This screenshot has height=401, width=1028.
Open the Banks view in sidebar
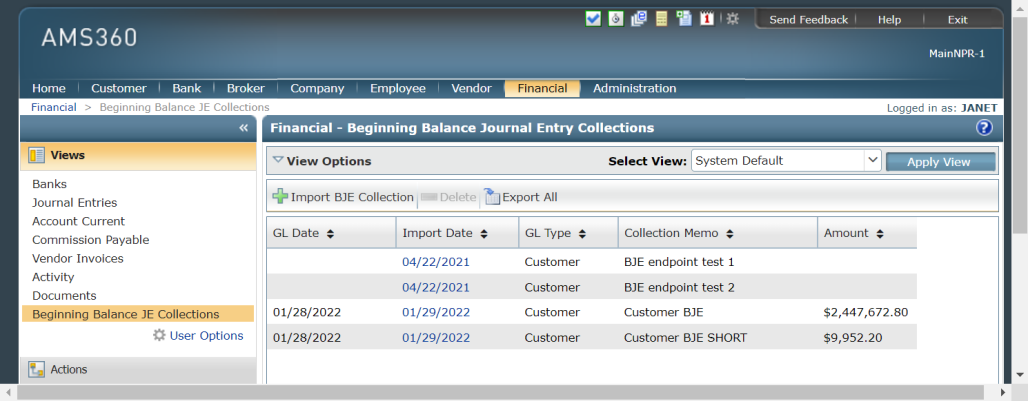click(x=50, y=184)
